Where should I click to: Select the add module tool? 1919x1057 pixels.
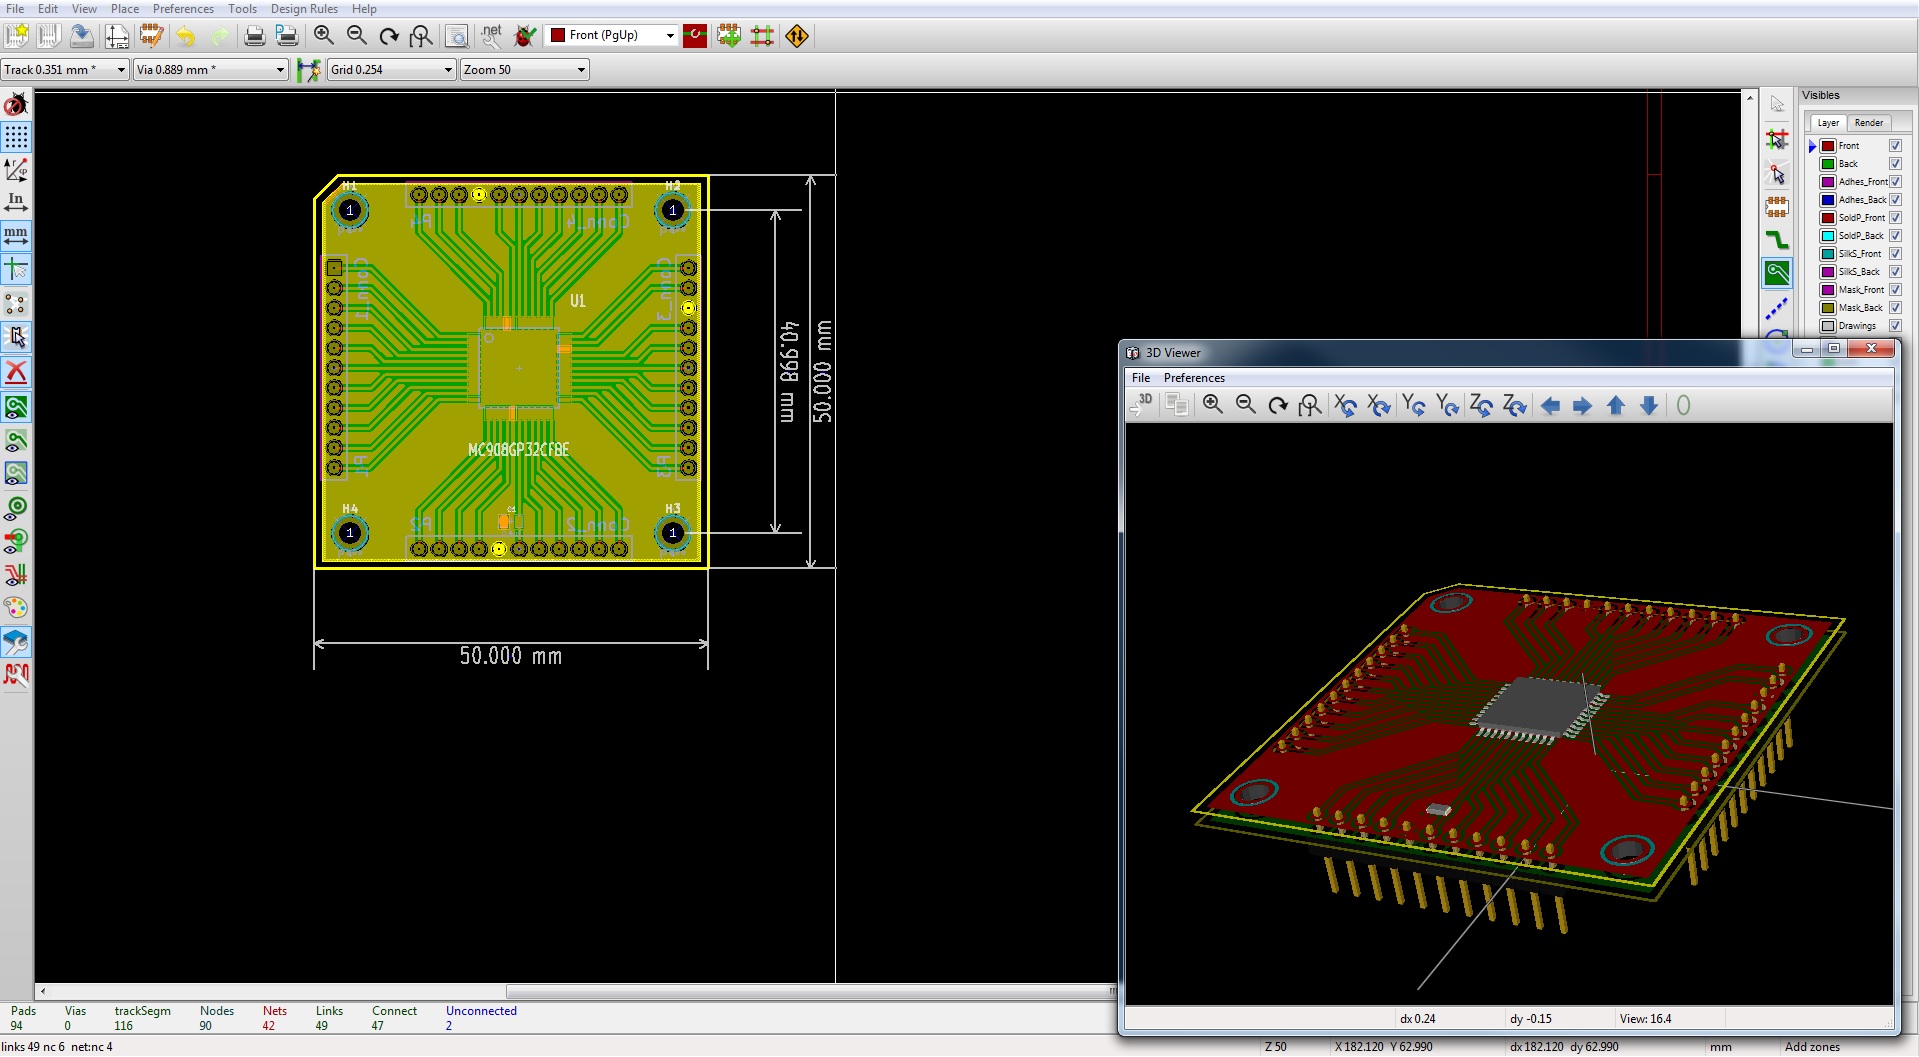[x=1777, y=207]
